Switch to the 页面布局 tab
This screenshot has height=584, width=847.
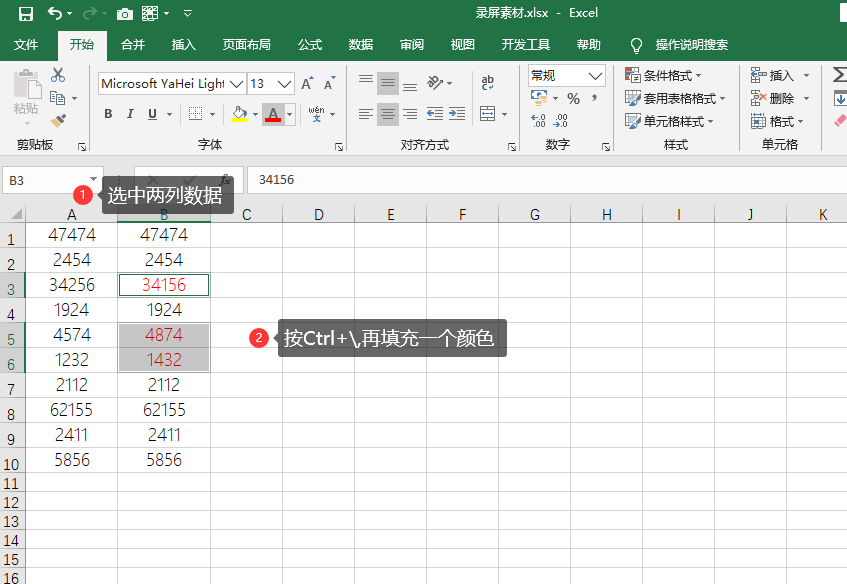coord(247,45)
